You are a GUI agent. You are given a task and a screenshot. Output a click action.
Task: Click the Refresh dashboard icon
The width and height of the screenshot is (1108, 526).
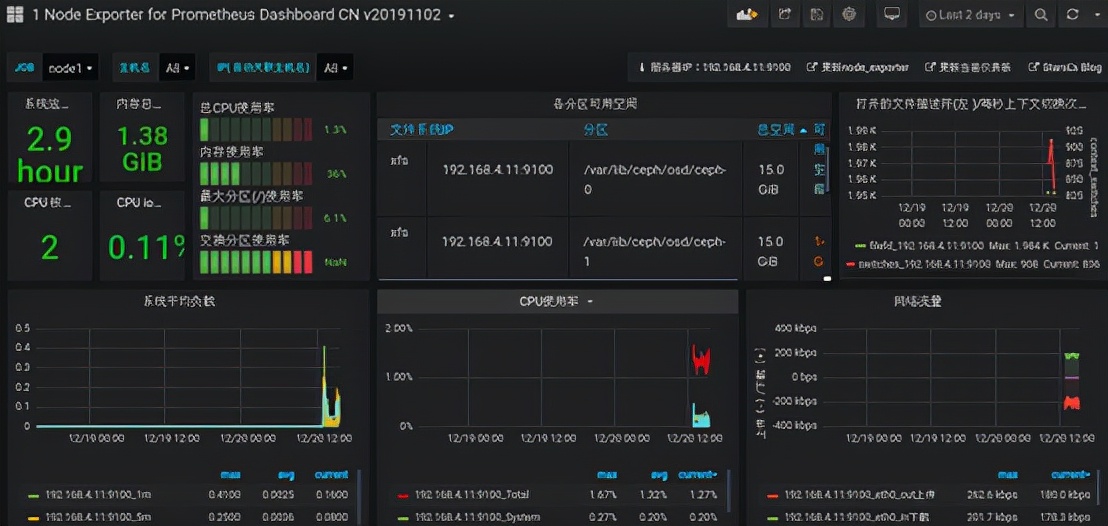point(1072,14)
